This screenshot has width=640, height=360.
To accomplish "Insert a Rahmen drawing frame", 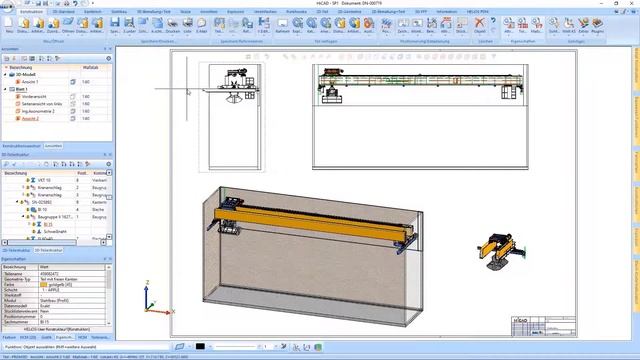I will pyautogui.click(x=282, y=25).
